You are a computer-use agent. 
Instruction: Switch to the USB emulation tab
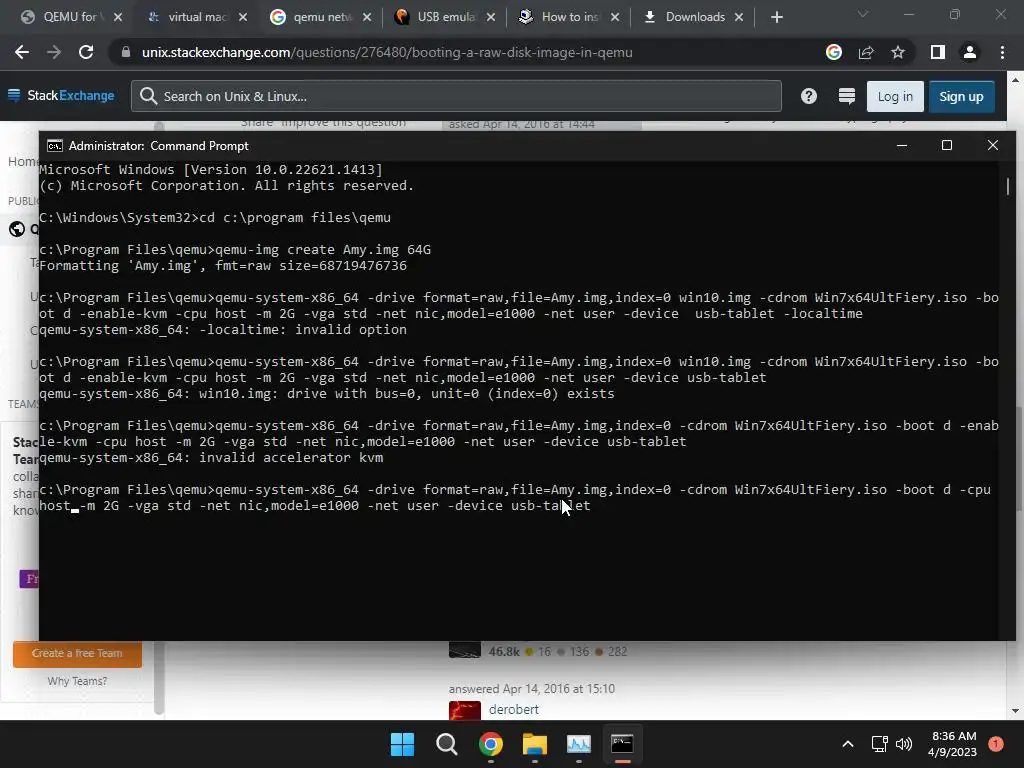(x=445, y=17)
